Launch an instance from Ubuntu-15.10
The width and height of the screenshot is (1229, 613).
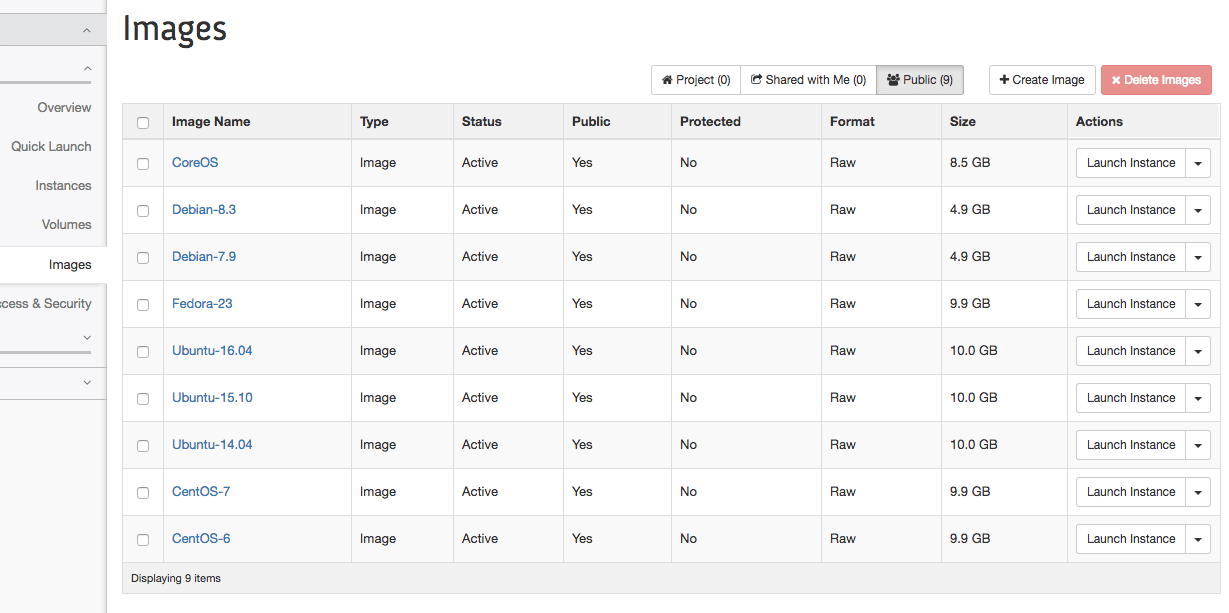tap(1131, 398)
